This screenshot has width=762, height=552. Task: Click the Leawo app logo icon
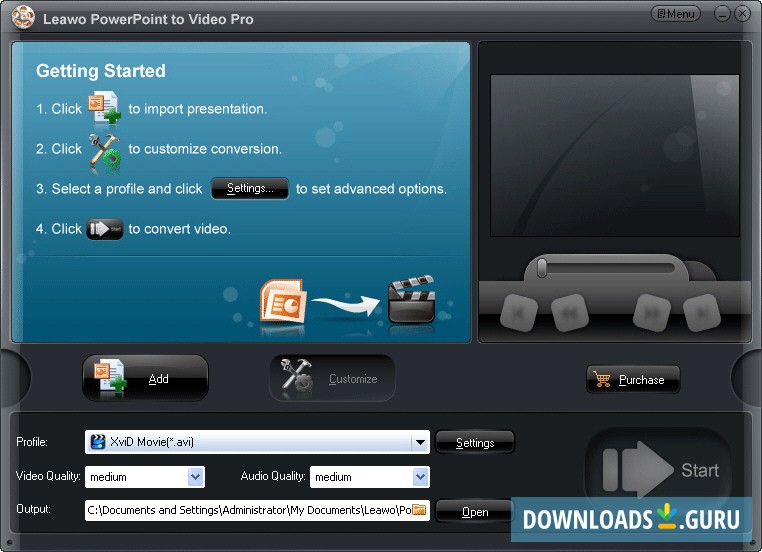(x=23, y=18)
